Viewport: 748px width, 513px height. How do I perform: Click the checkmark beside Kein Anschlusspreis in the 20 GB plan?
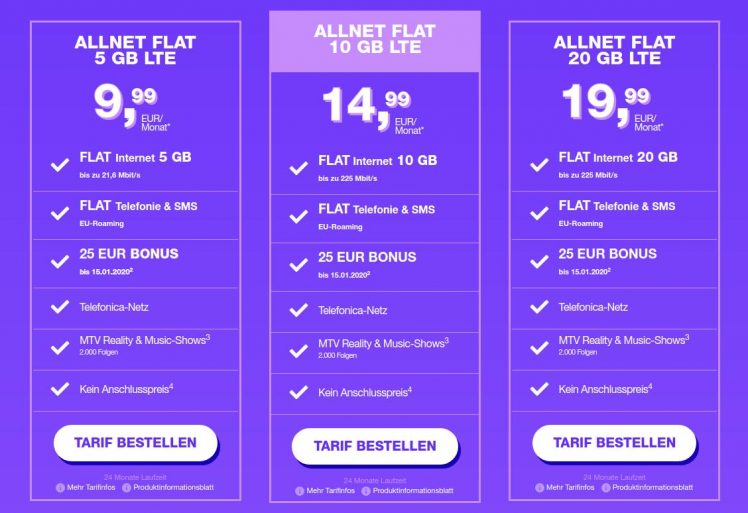click(x=537, y=389)
